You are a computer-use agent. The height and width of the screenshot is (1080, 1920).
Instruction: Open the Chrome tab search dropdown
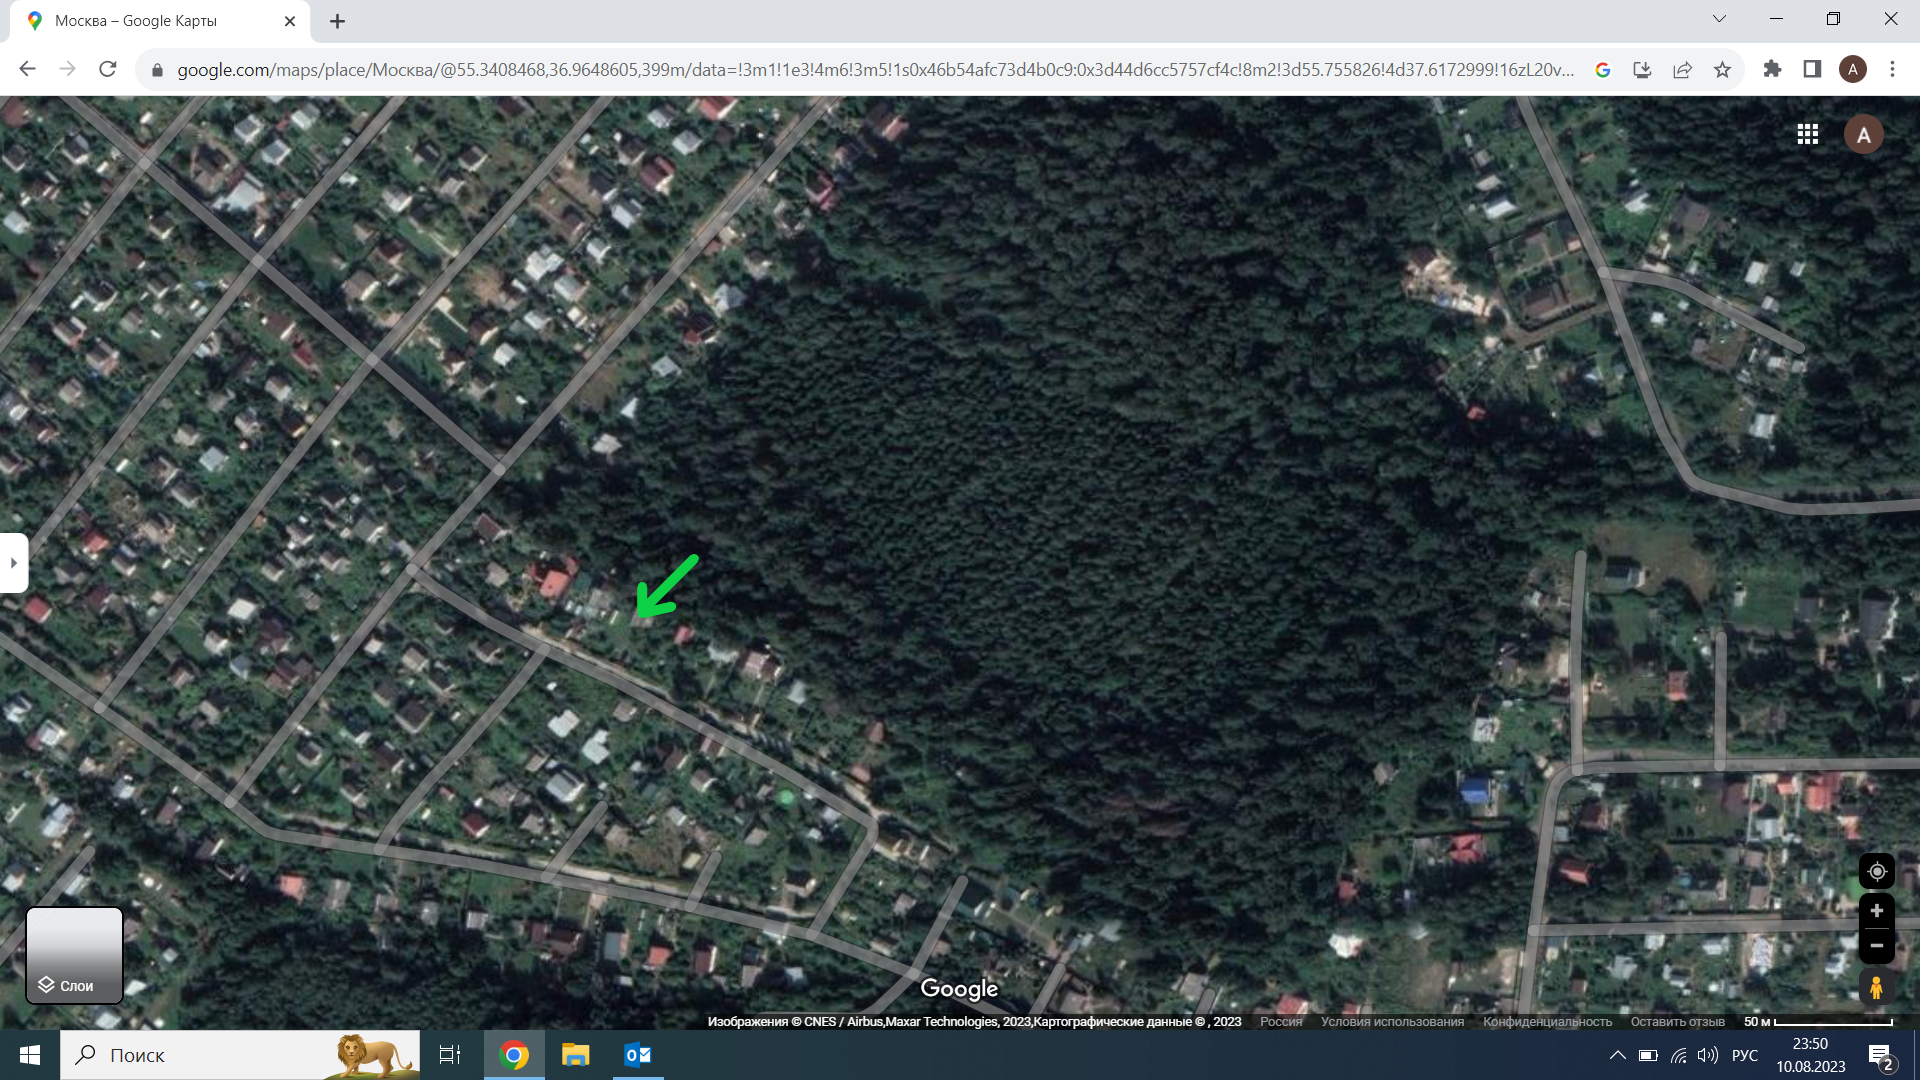point(1719,19)
